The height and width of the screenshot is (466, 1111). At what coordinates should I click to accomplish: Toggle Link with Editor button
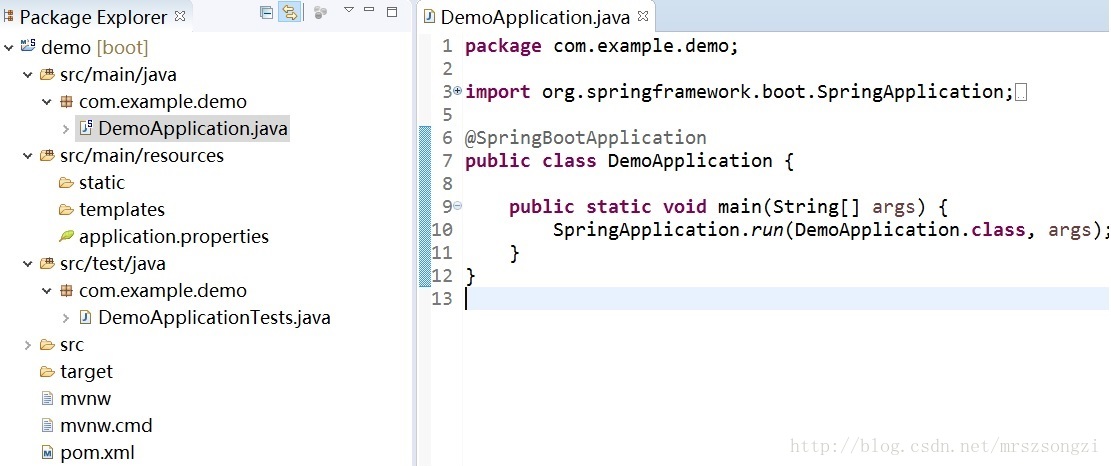pos(290,13)
